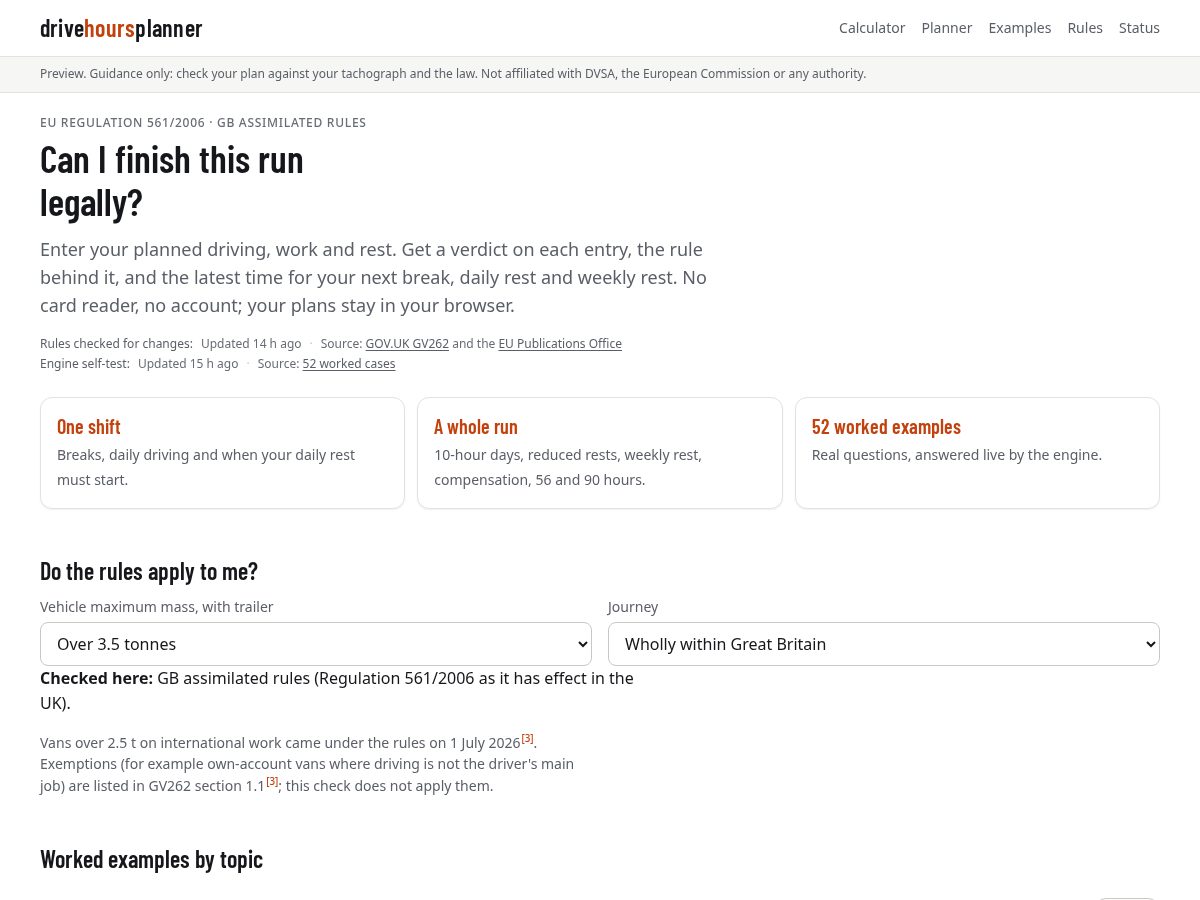
Task: Click the 'Preview. Guidance only' banner text
Action: pos(453,74)
